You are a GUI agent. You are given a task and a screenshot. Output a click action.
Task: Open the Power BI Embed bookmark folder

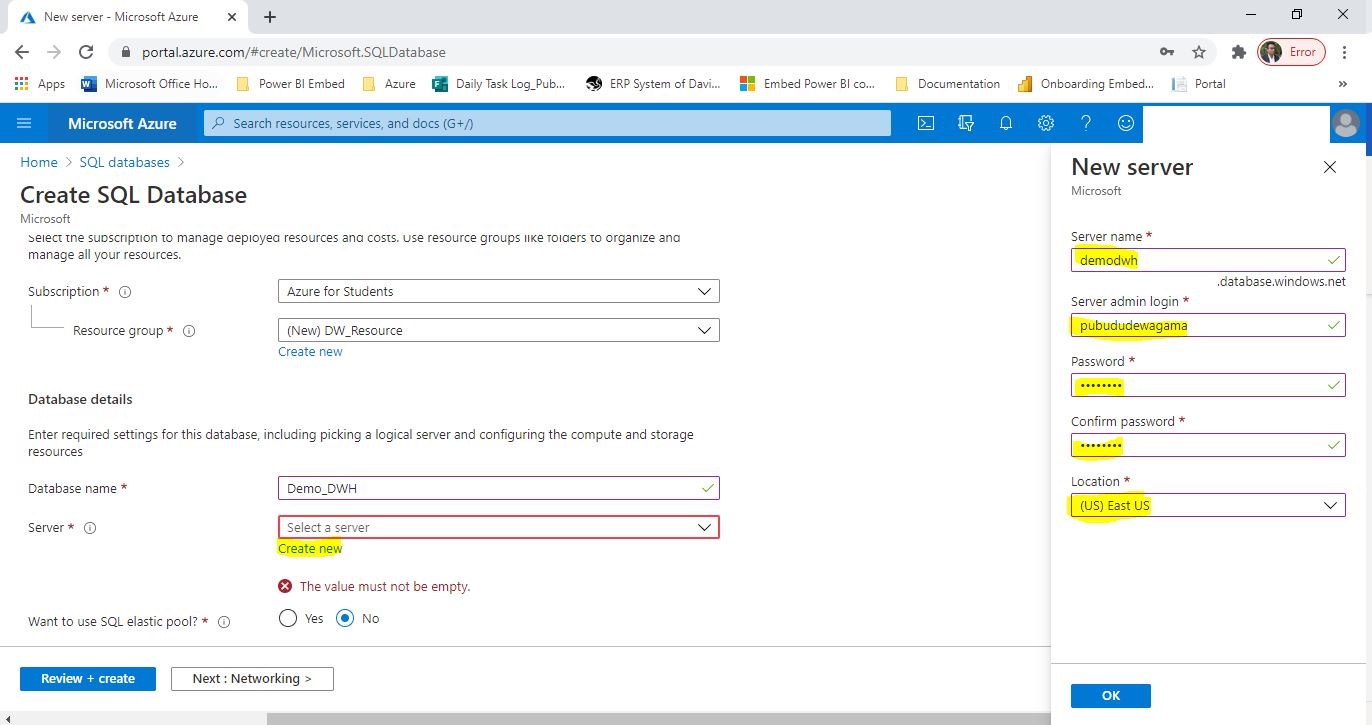pyautogui.click(x=290, y=84)
